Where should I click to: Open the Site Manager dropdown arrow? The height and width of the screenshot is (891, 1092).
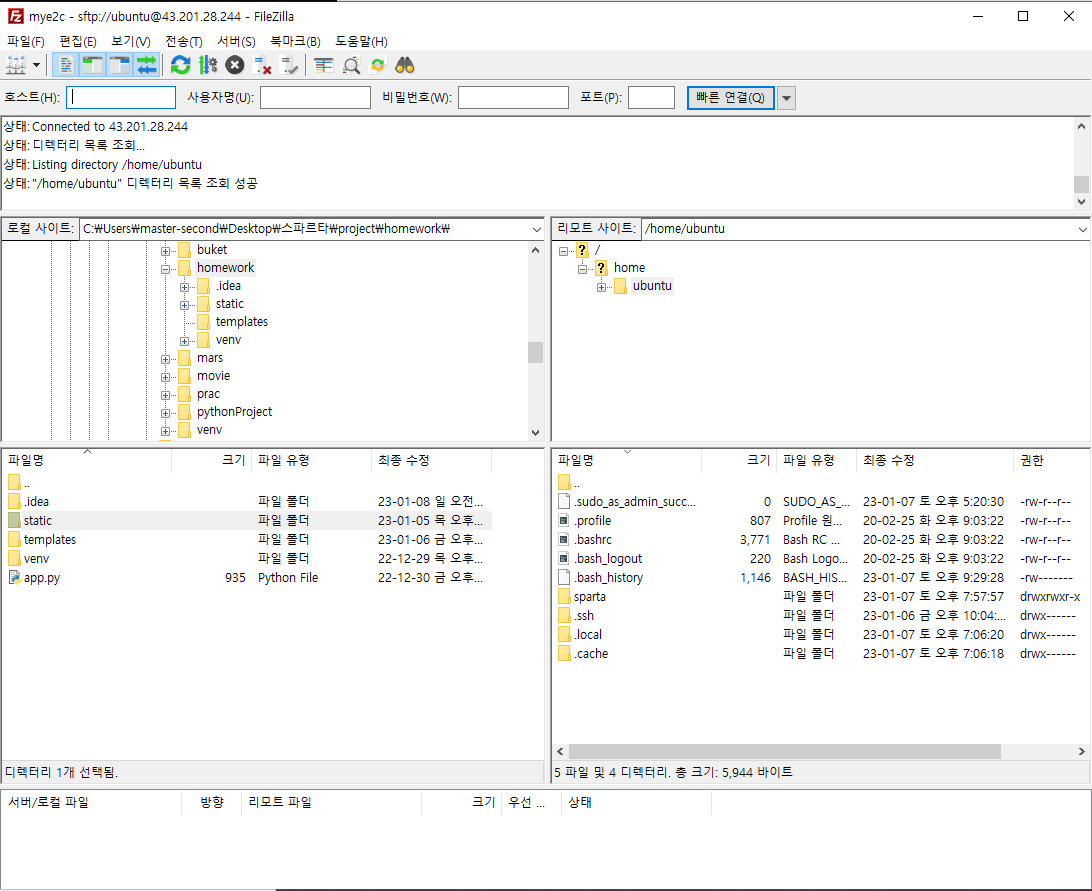[x=36, y=65]
